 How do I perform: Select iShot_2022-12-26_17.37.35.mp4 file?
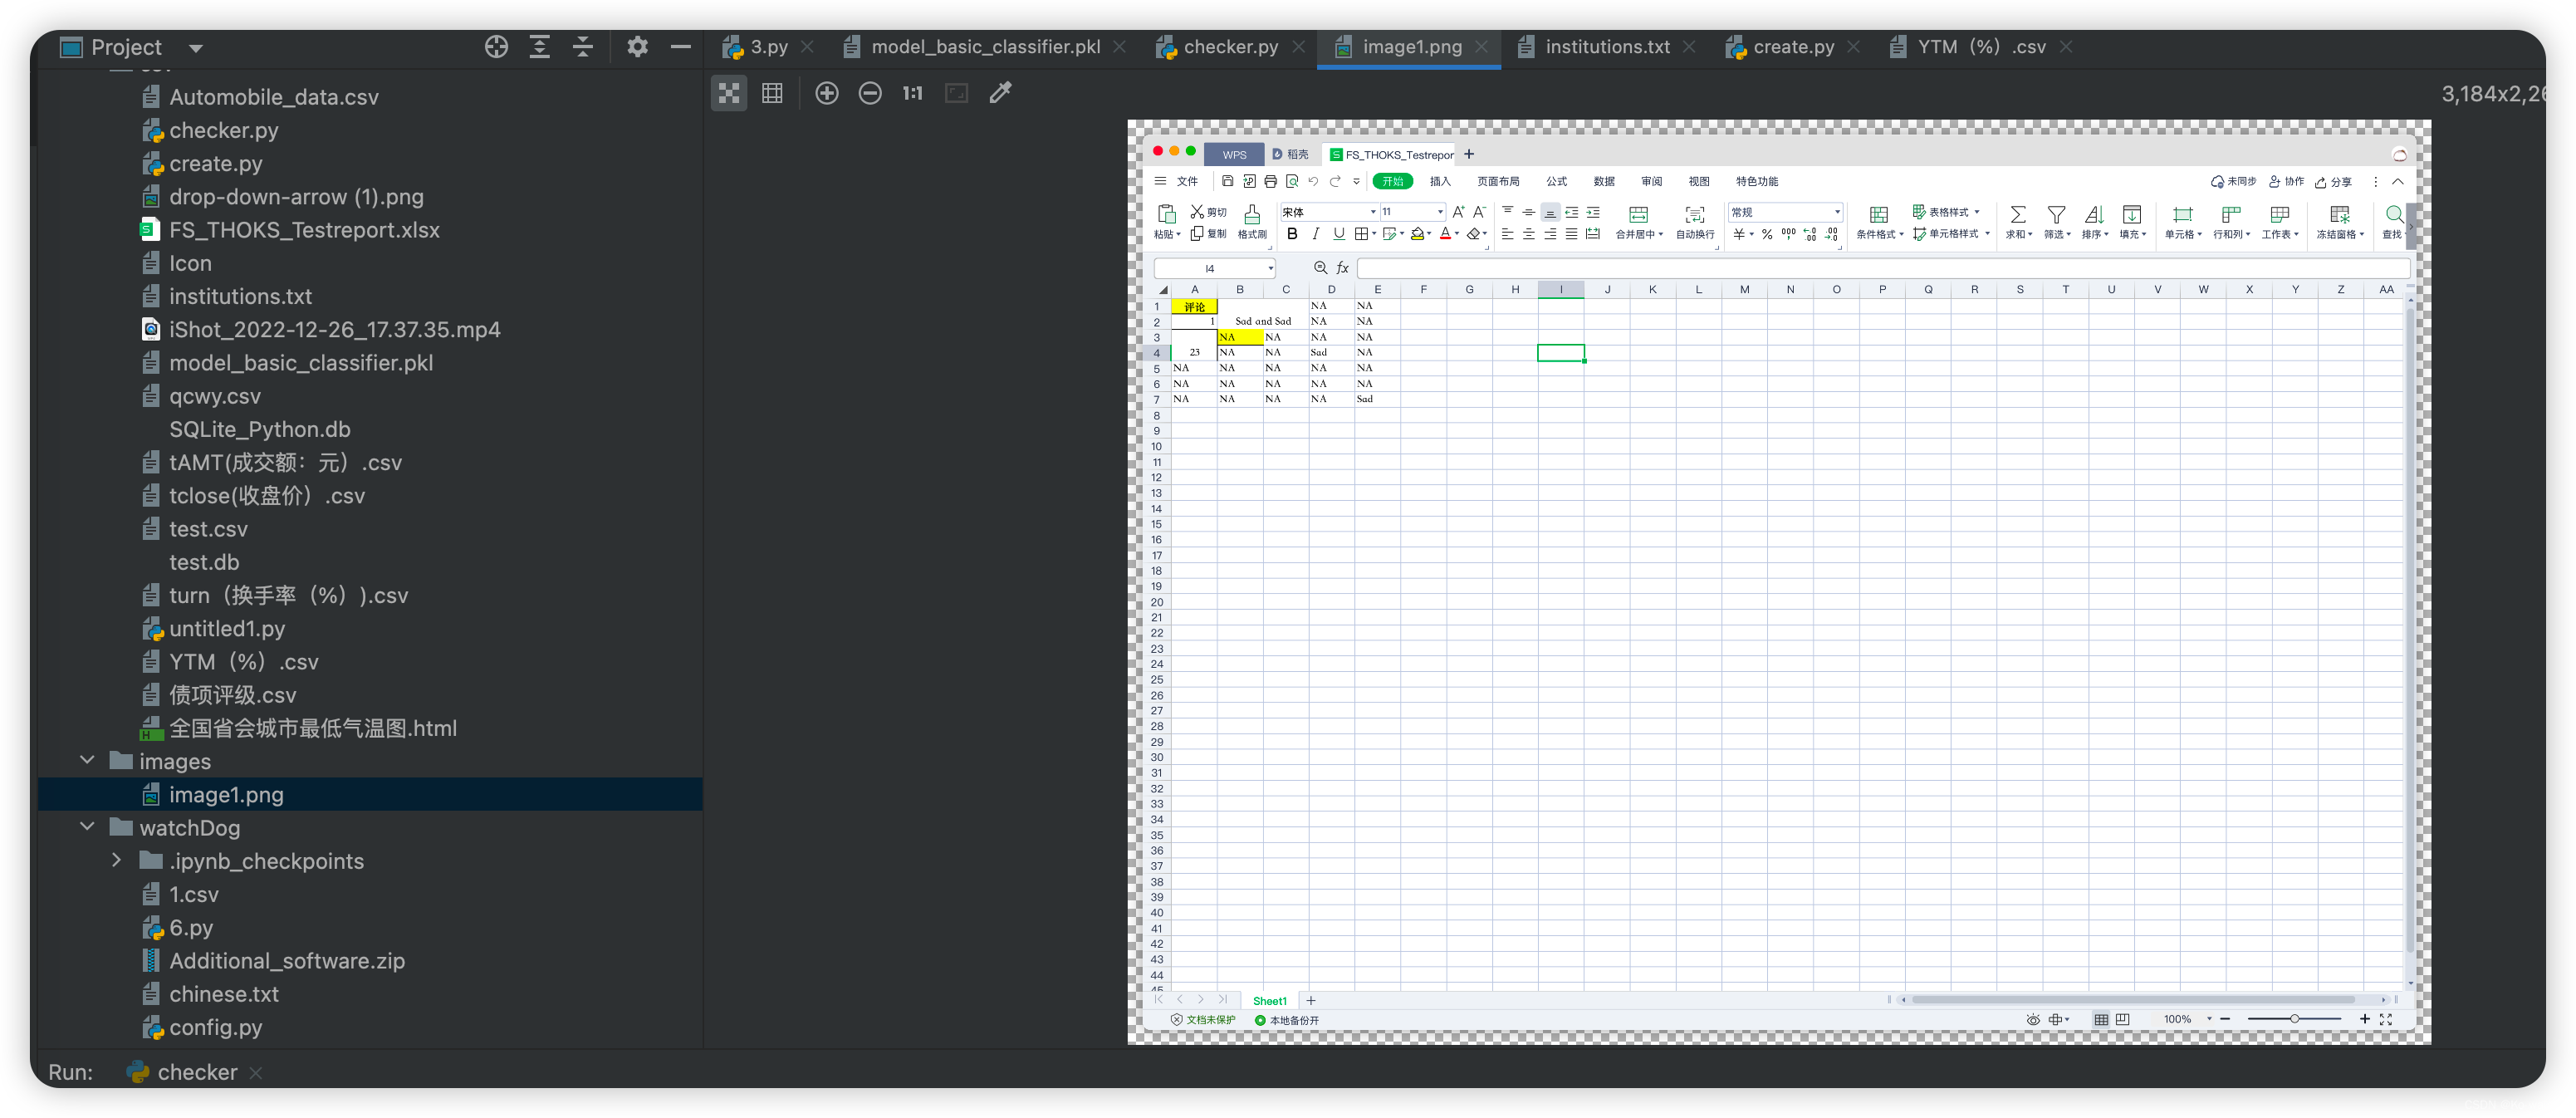coord(334,329)
